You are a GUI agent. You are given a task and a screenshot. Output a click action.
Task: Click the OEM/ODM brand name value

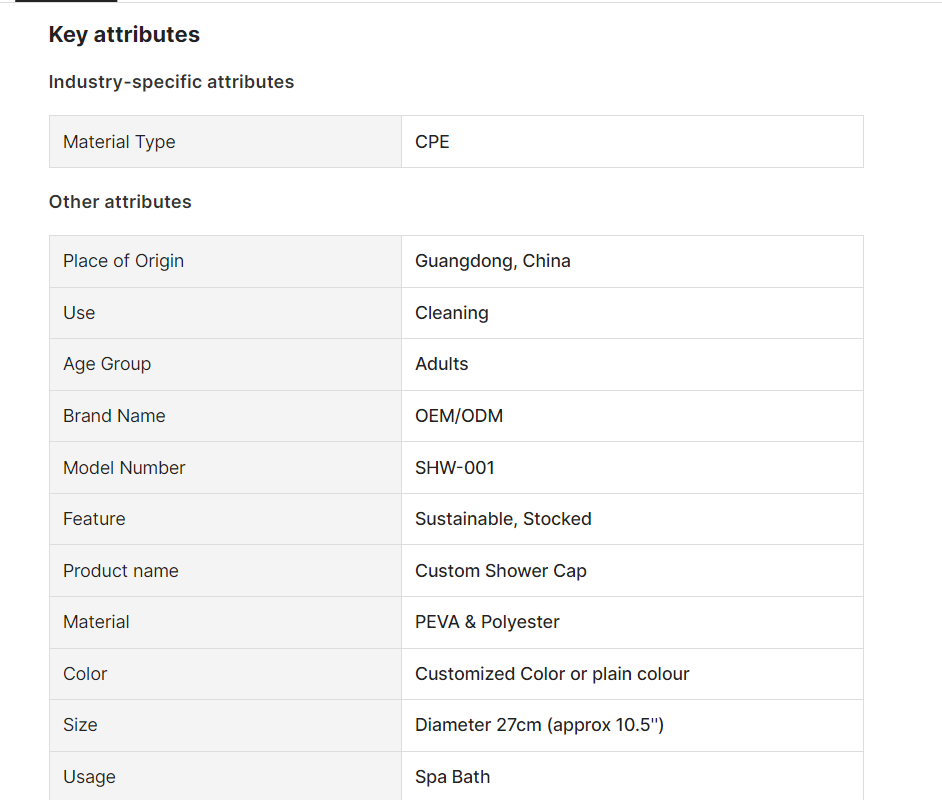pyautogui.click(x=459, y=416)
